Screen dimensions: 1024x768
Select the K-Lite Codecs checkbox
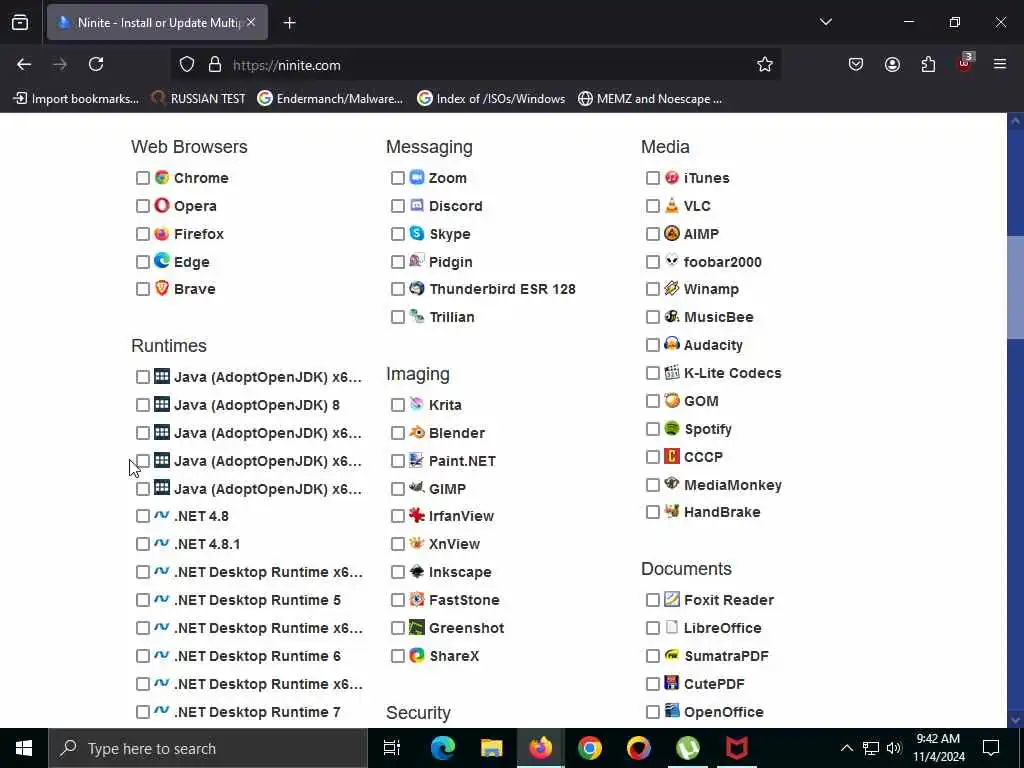tap(652, 373)
